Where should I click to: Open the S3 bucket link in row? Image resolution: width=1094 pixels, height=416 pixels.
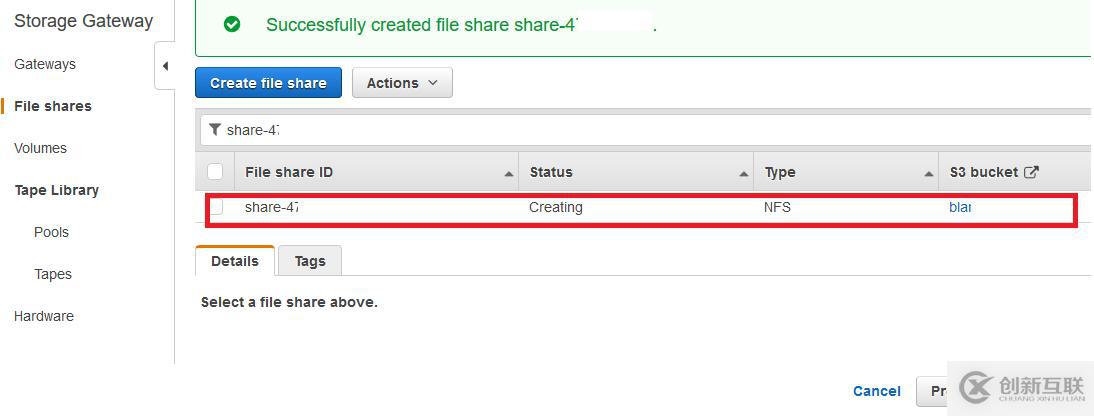coord(960,208)
